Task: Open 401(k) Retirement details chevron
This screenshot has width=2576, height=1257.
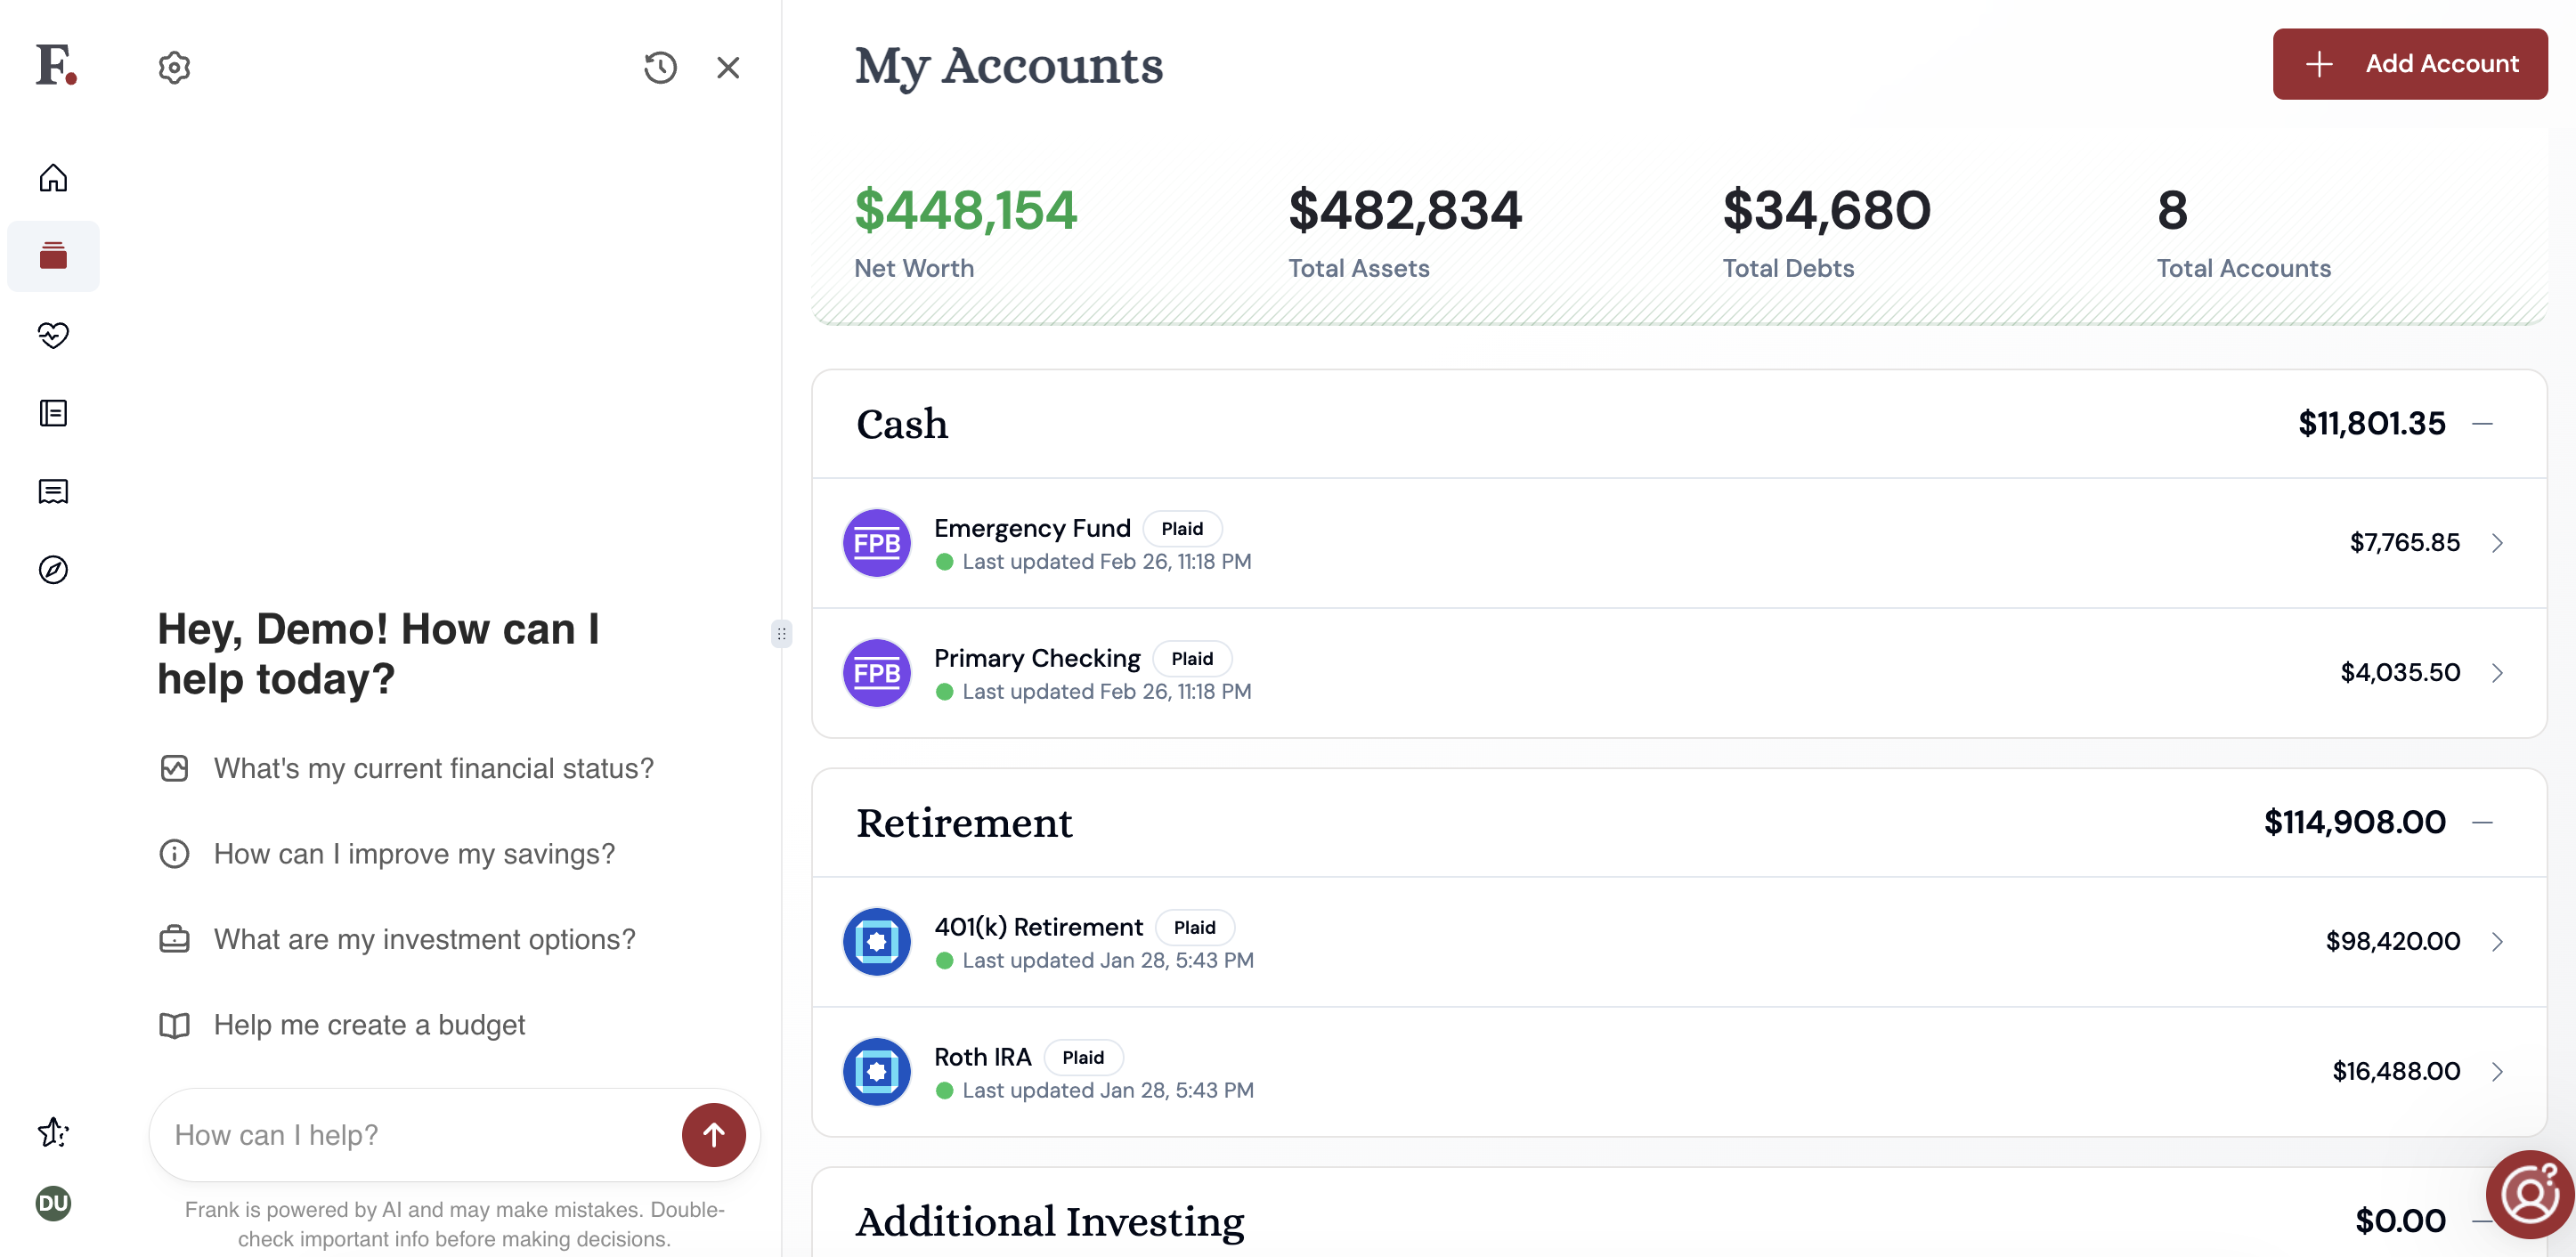Action: click(2497, 941)
